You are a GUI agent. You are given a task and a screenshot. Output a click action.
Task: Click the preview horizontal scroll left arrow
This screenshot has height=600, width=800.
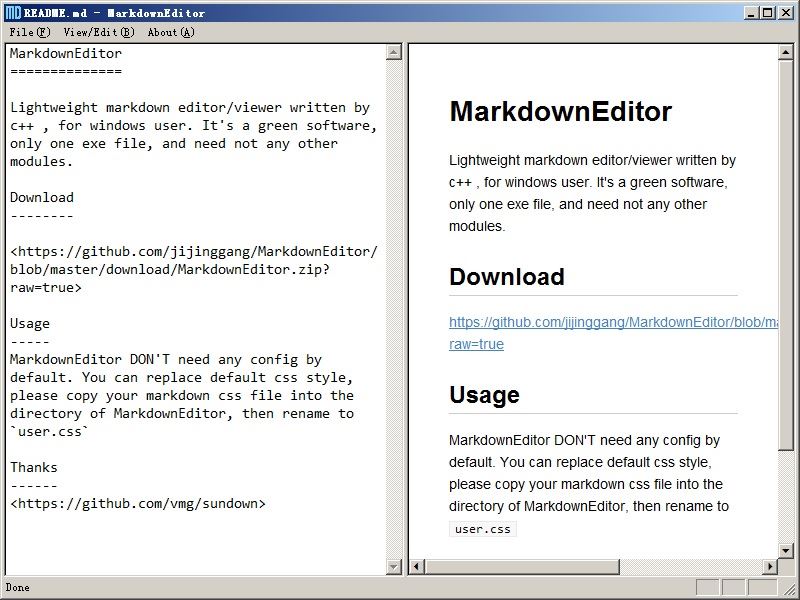tap(417, 566)
